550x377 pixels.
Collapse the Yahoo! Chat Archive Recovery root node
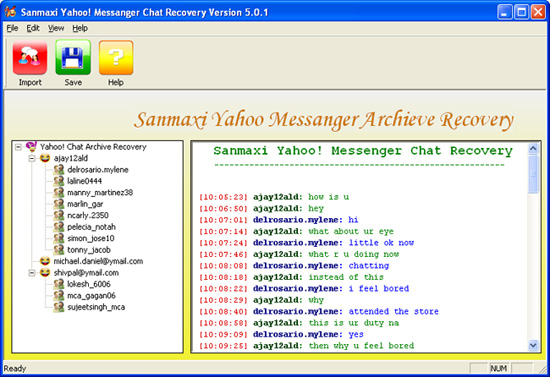(18, 147)
